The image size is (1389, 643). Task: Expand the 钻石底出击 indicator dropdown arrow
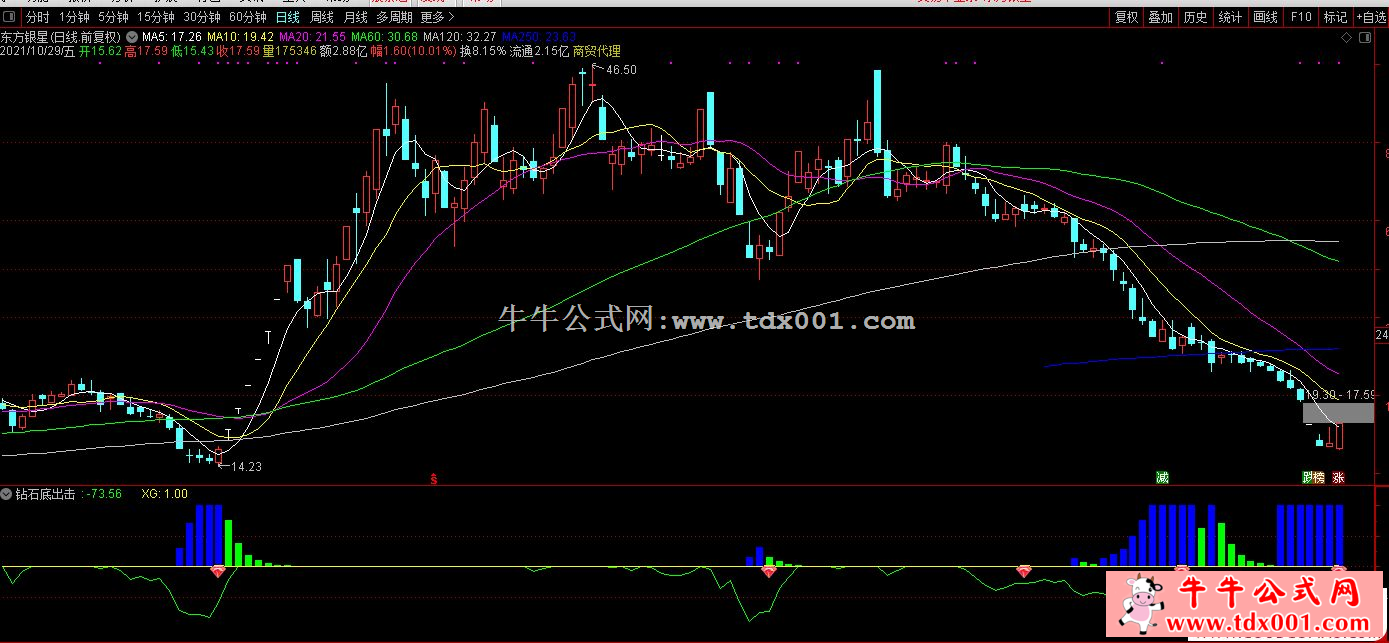[7, 494]
